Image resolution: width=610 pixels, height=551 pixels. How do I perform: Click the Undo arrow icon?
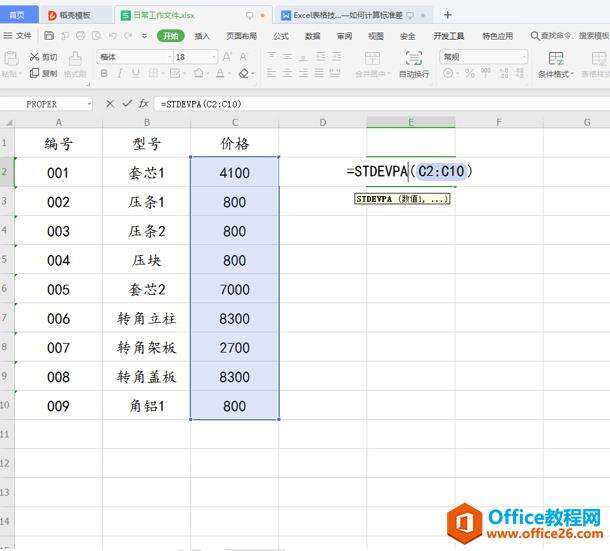[x=112, y=36]
